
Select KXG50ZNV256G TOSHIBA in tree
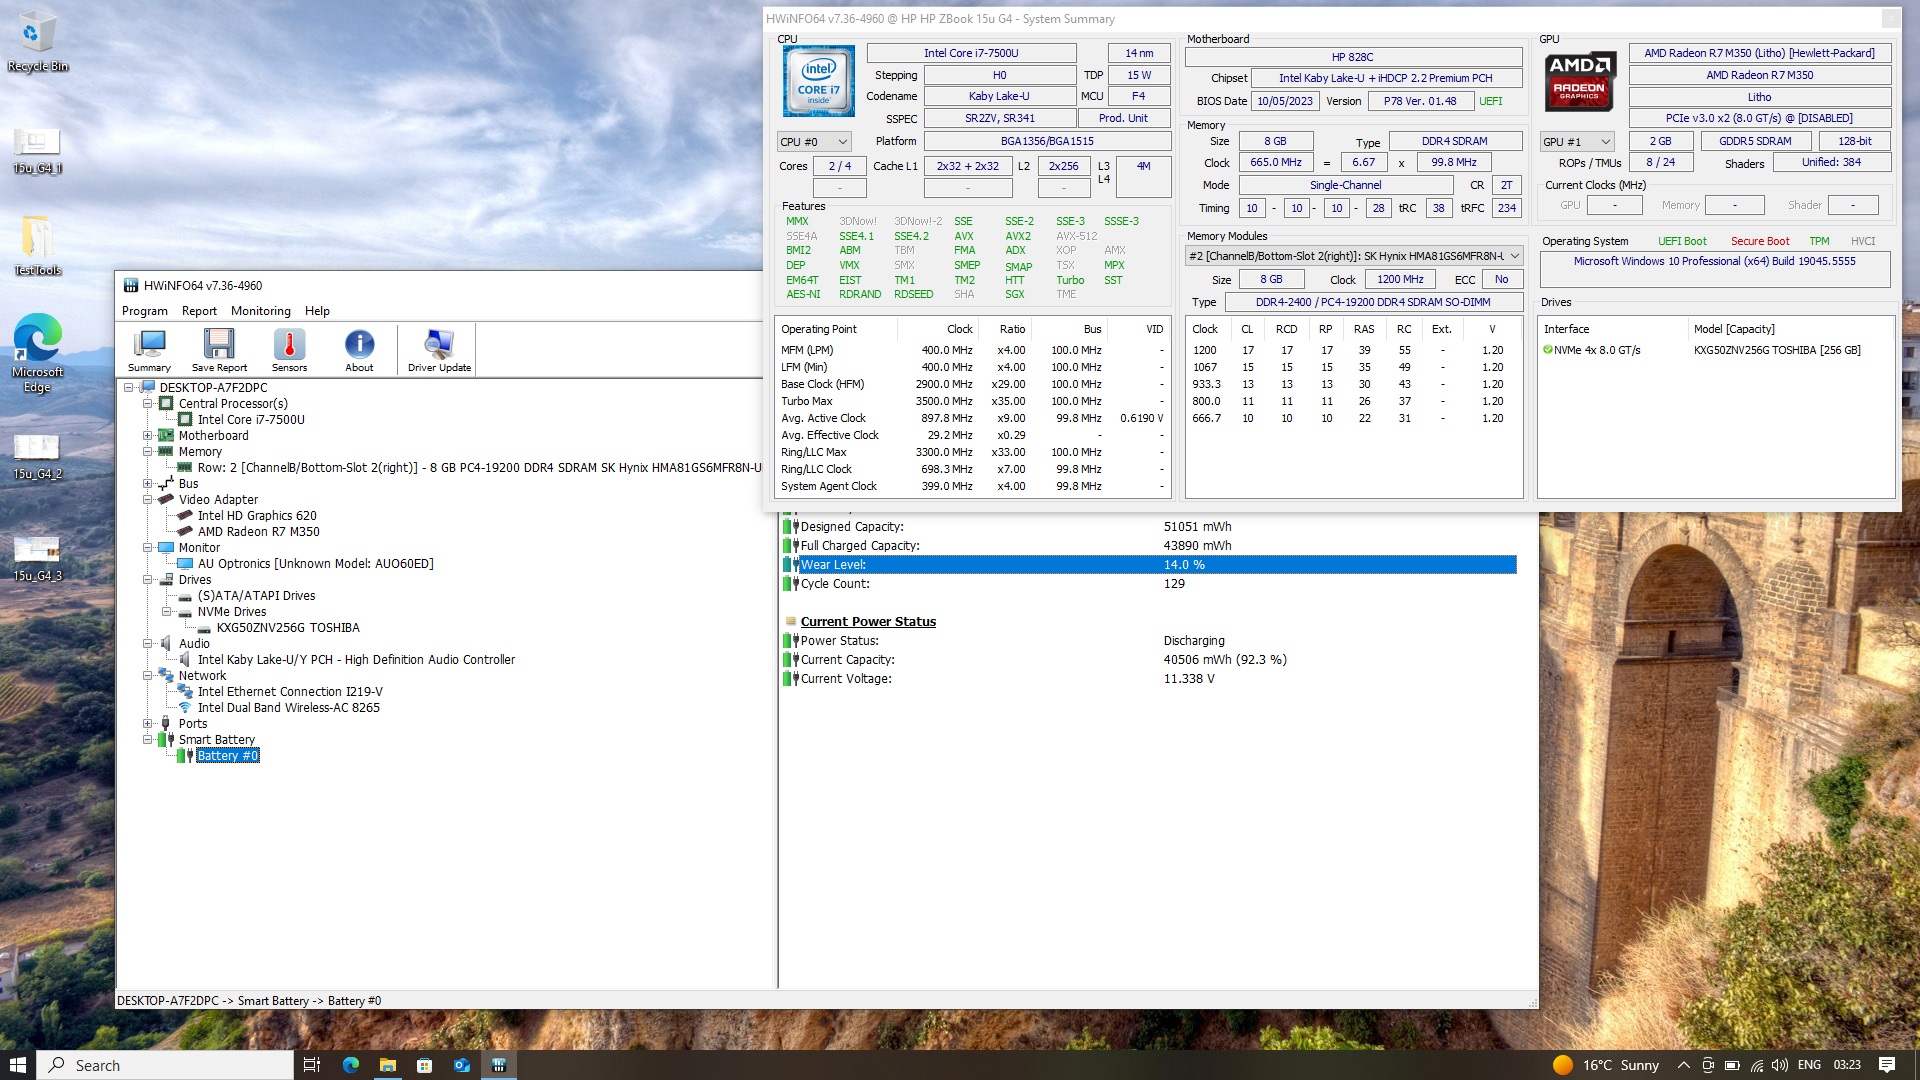[288, 627]
